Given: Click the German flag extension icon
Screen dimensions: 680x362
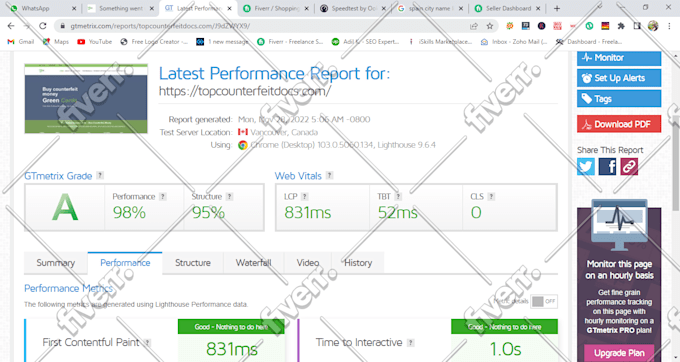Looking at the screenshot, I should tap(605, 26).
